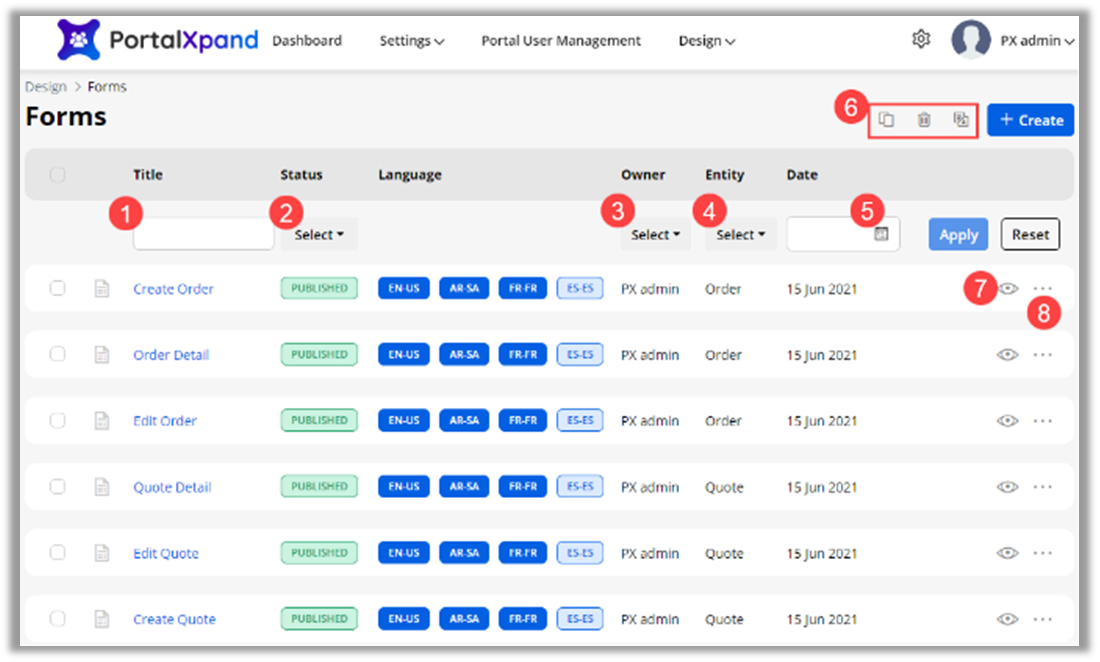Screen dimensions: 1100x662
Task: Open three-dot menu for Order Detail row
Action: click(1043, 355)
